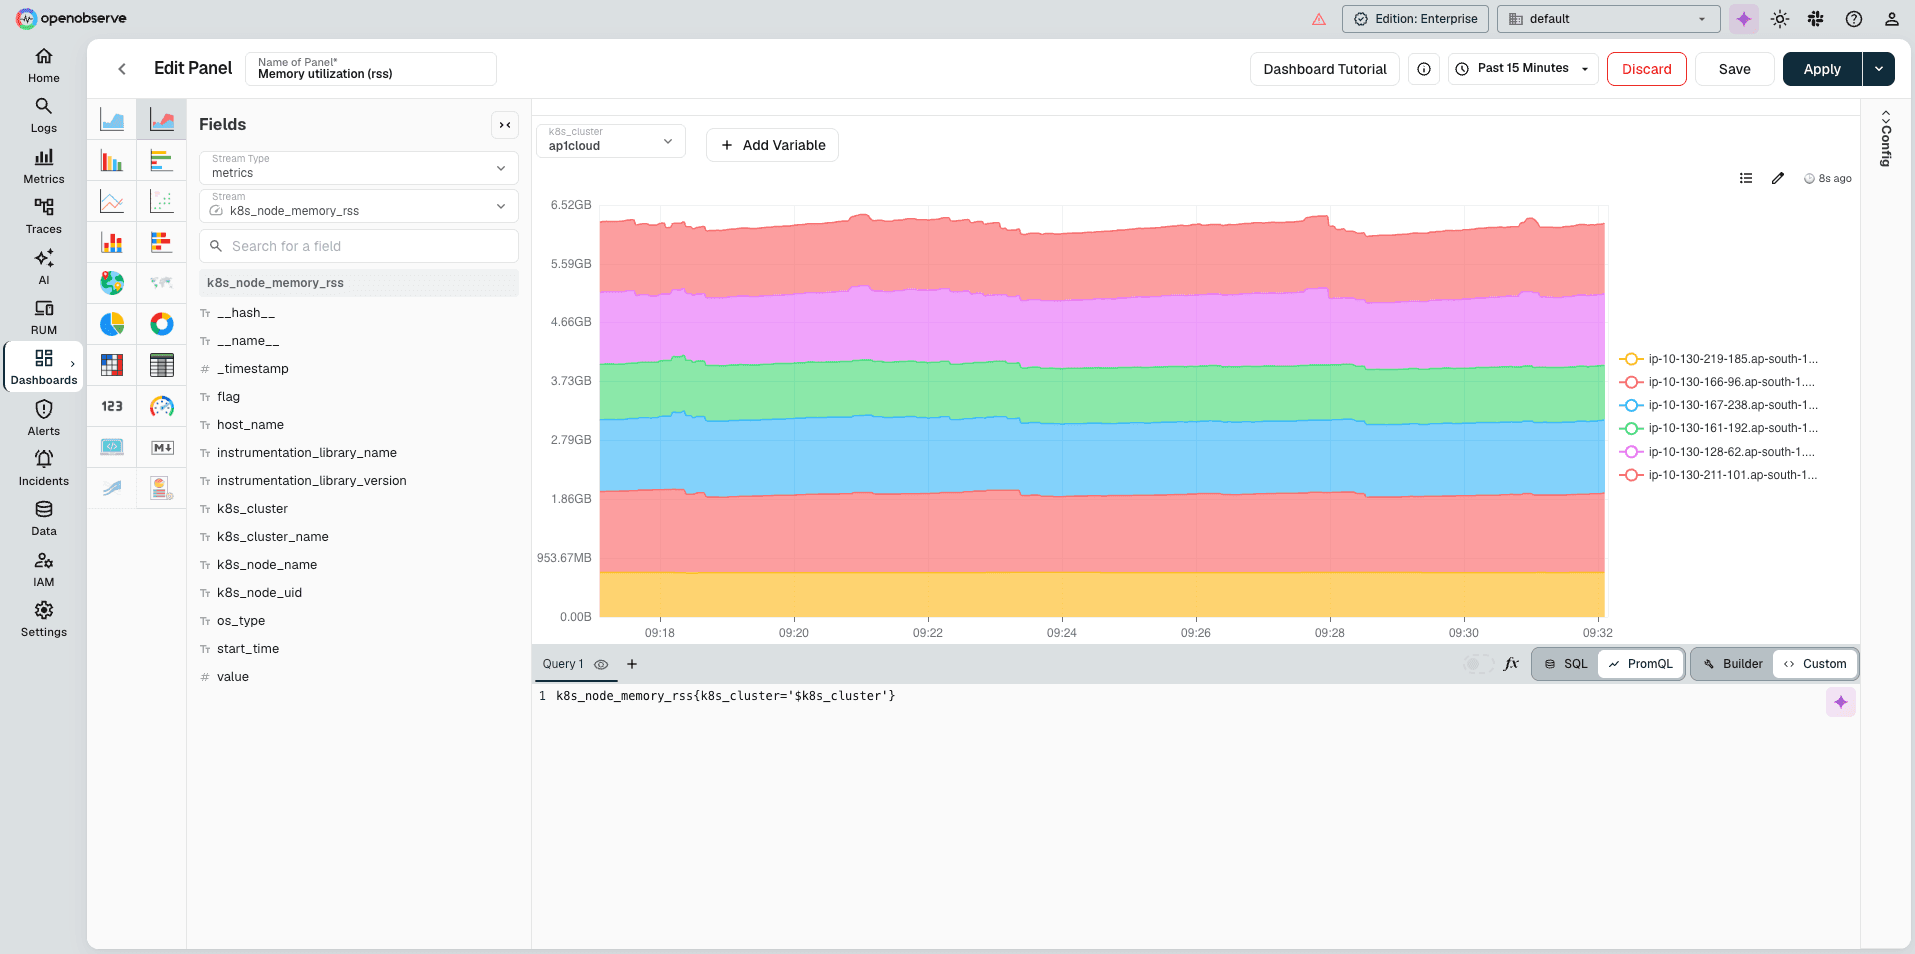Switch theme using the sun icon
Image resolution: width=1915 pixels, height=954 pixels.
click(1780, 19)
